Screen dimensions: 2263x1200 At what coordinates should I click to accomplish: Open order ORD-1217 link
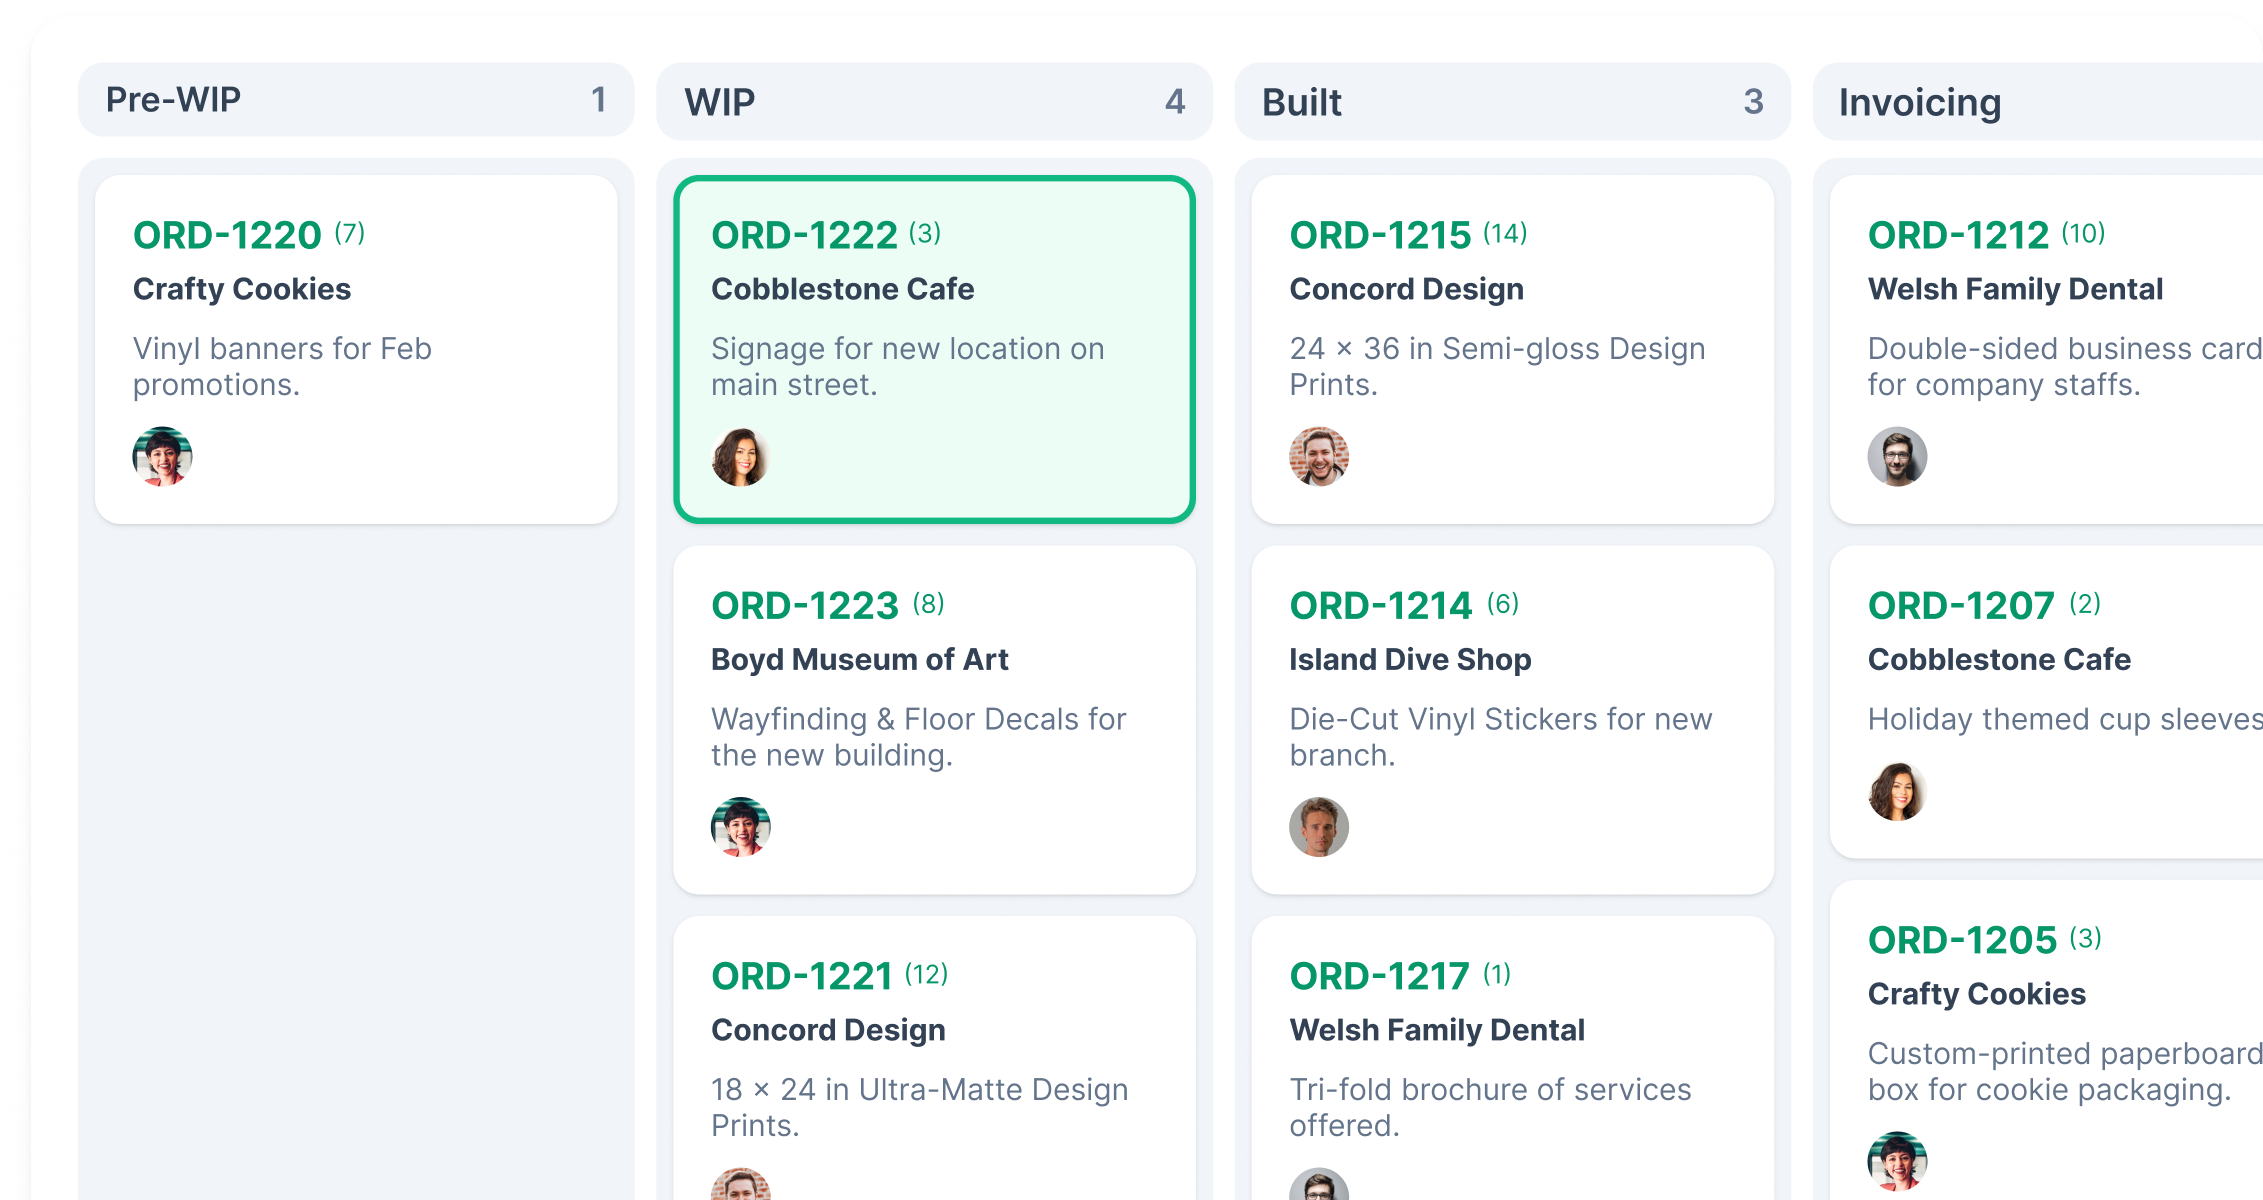1379,977
